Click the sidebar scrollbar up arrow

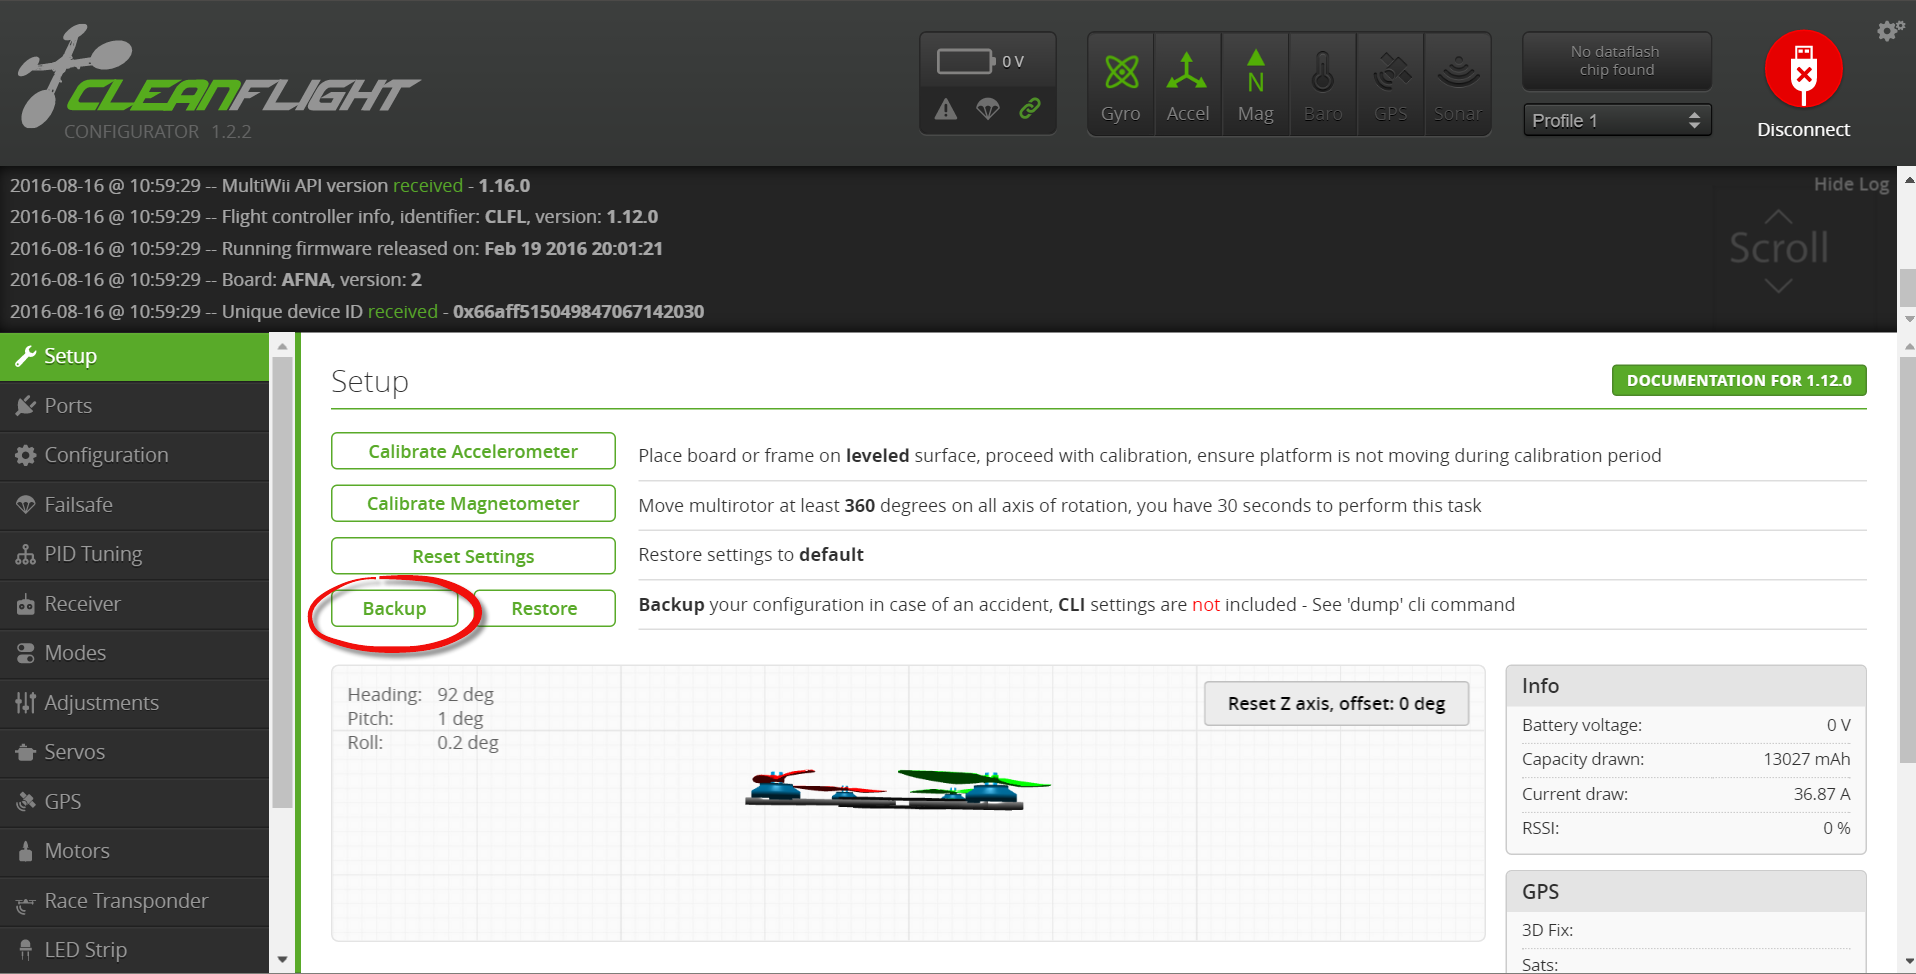point(282,346)
